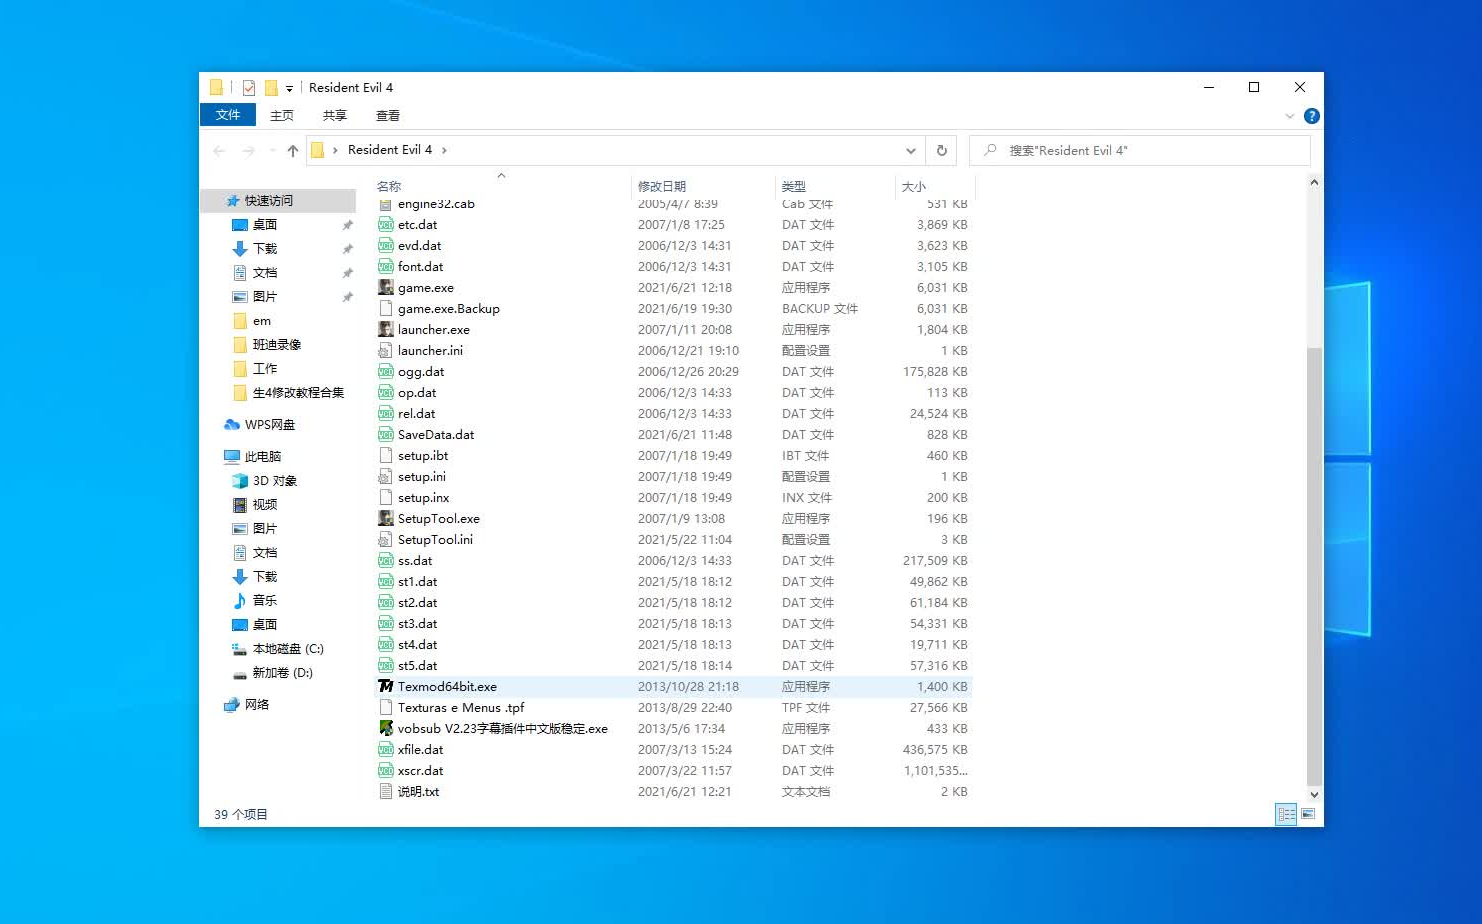Click the launcher.exe application icon

pyautogui.click(x=385, y=329)
